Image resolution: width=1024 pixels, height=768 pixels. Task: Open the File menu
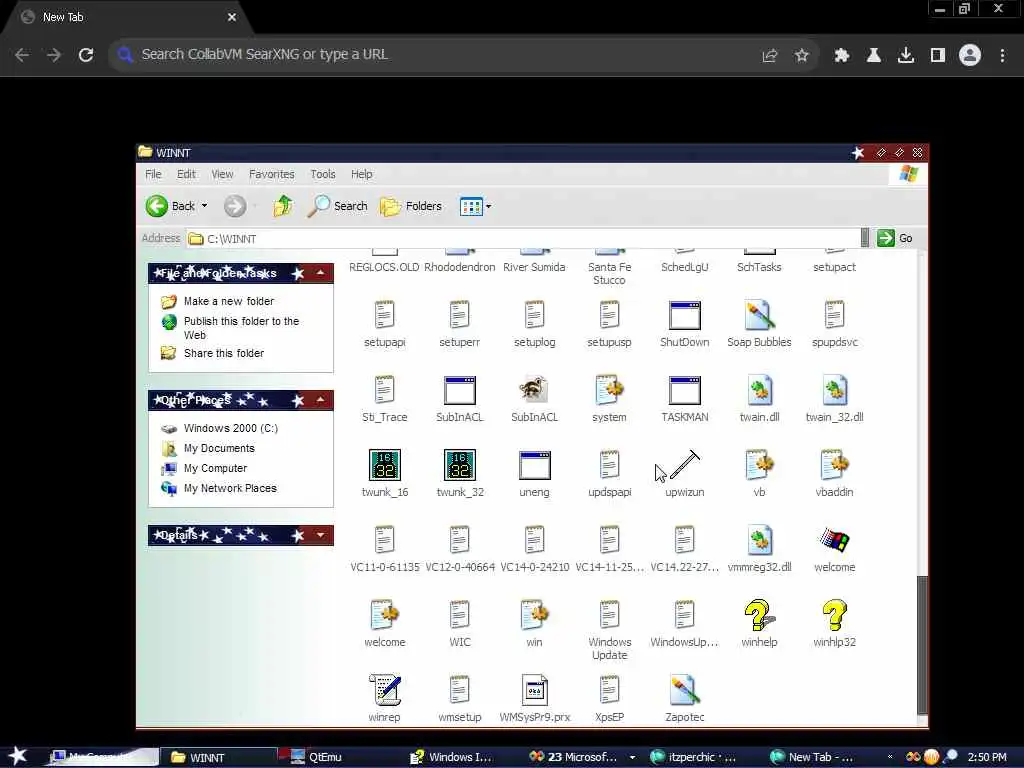pos(153,174)
